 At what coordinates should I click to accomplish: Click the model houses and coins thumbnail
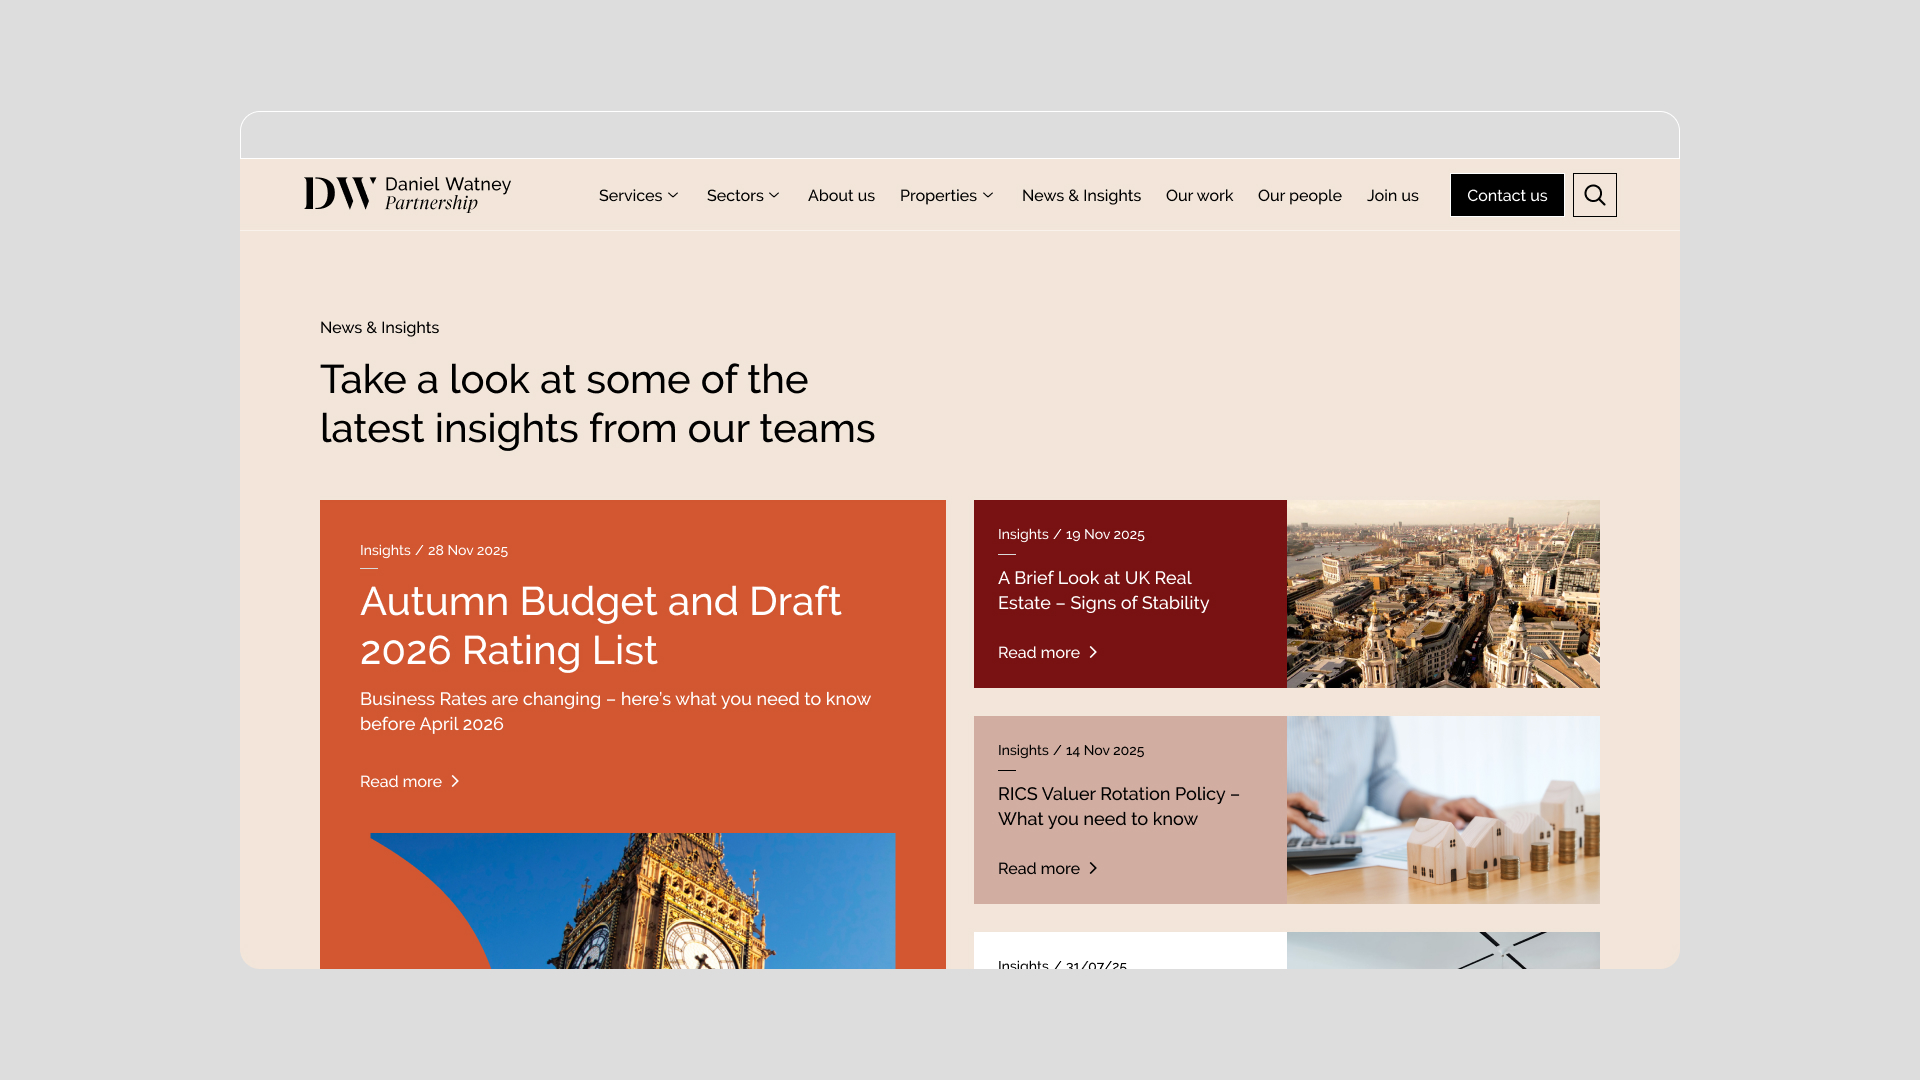tap(1443, 810)
